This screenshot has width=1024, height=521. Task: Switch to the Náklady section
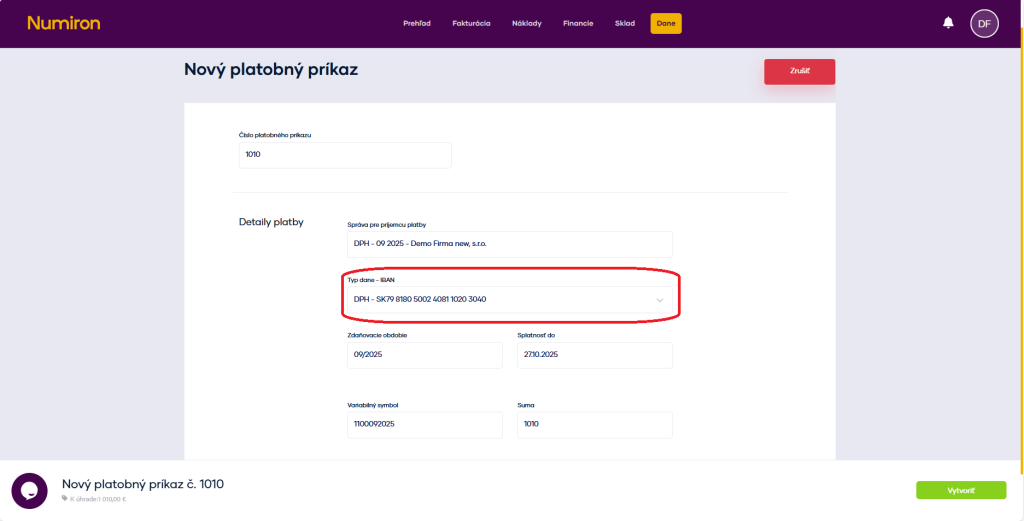[526, 23]
